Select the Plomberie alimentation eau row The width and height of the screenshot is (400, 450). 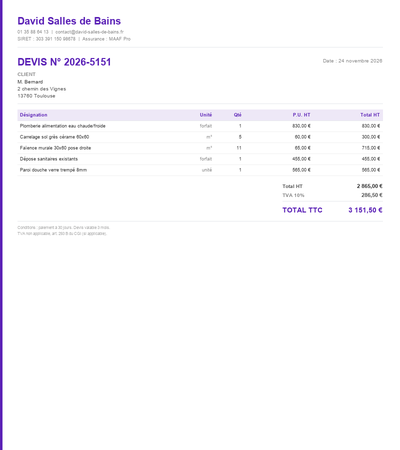click(200, 126)
